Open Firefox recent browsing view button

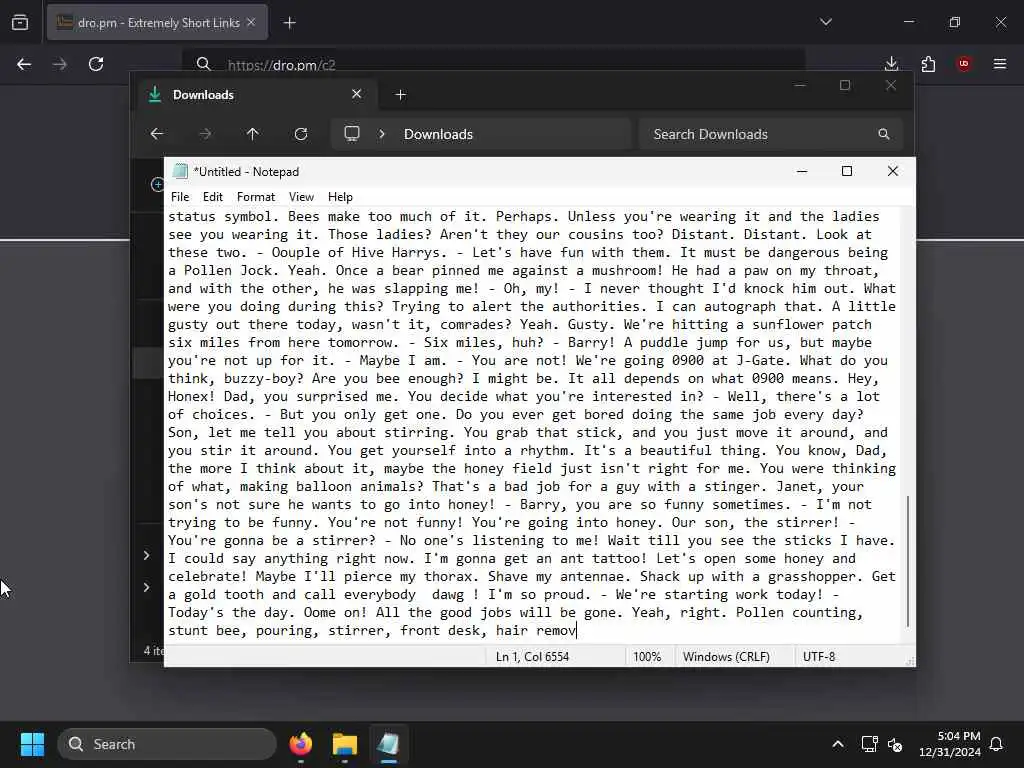20,23
